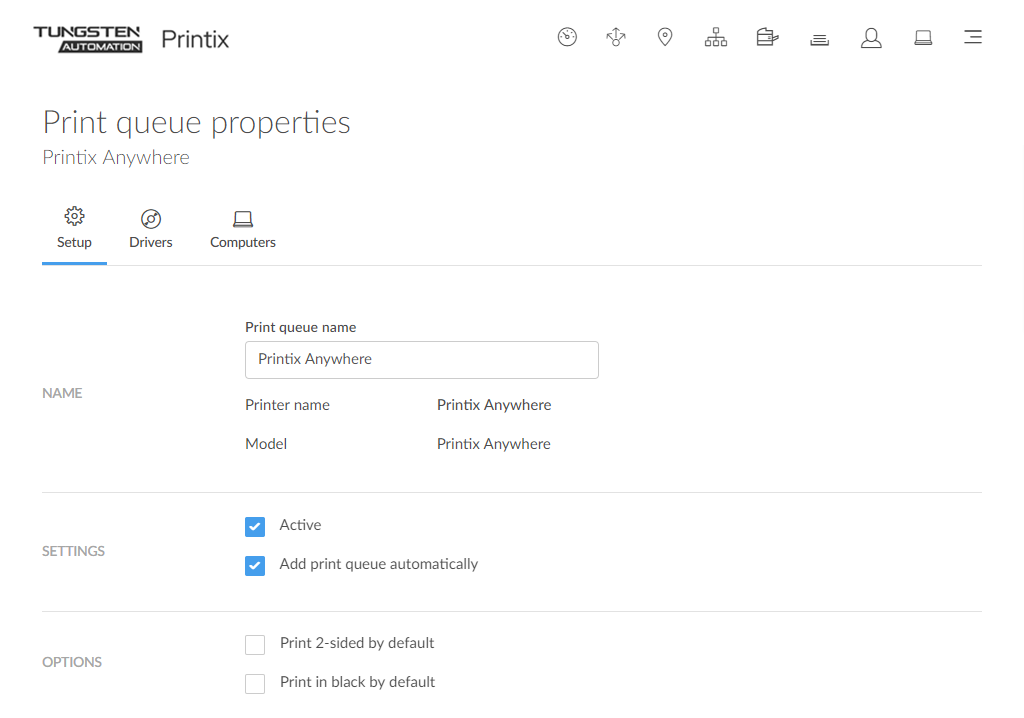This screenshot has height=718, width=1024.
Task: Select the Setup tab
Action: tap(74, 230)
